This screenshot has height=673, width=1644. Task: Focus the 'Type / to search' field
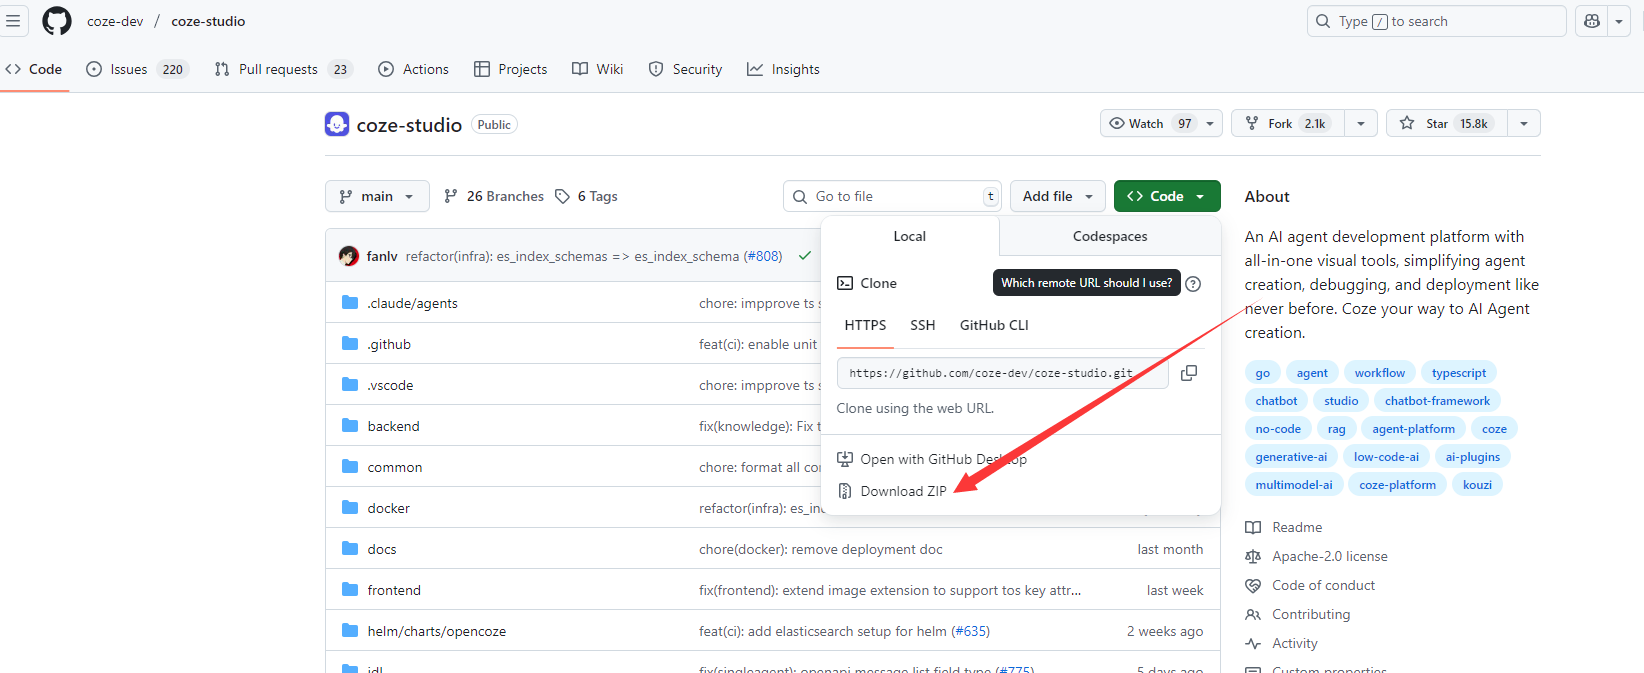pyautogui.click(x=1436, y=21)
